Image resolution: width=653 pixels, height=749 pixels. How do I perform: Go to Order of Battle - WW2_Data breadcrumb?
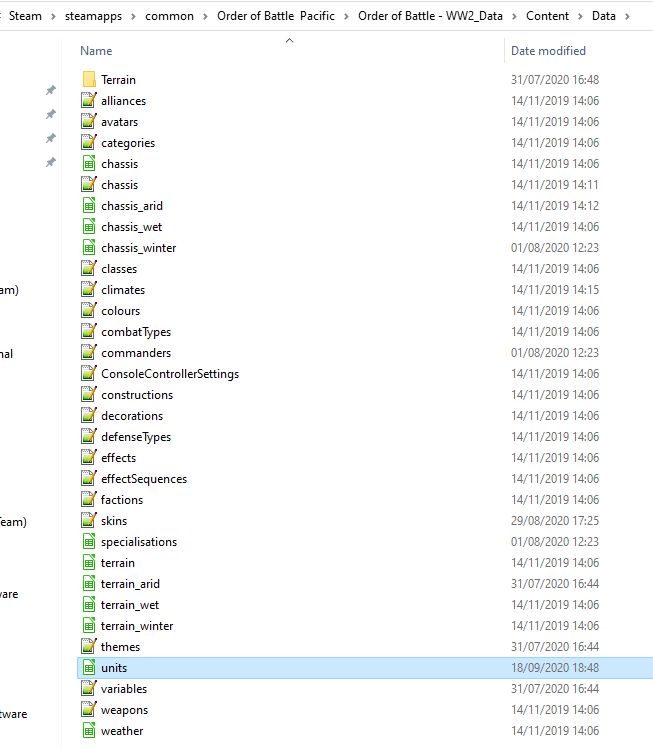click(x=430, y=16)
